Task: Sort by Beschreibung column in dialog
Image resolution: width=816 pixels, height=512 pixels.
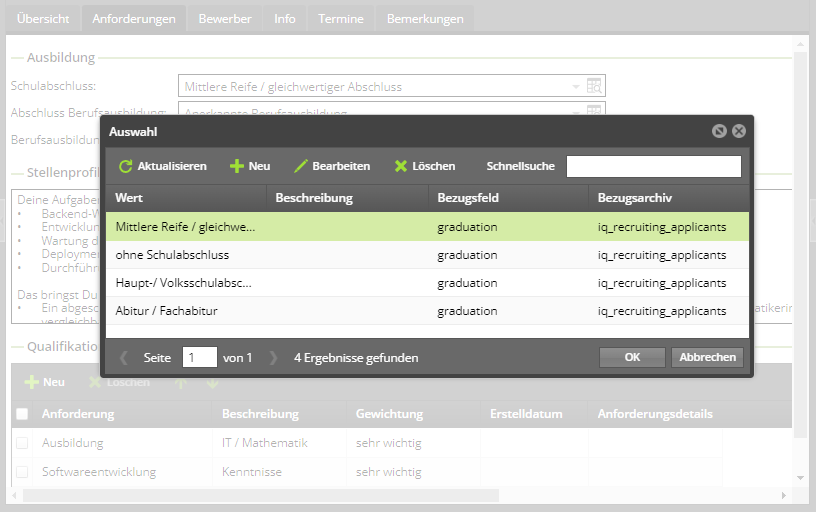Action: point(347,198)
